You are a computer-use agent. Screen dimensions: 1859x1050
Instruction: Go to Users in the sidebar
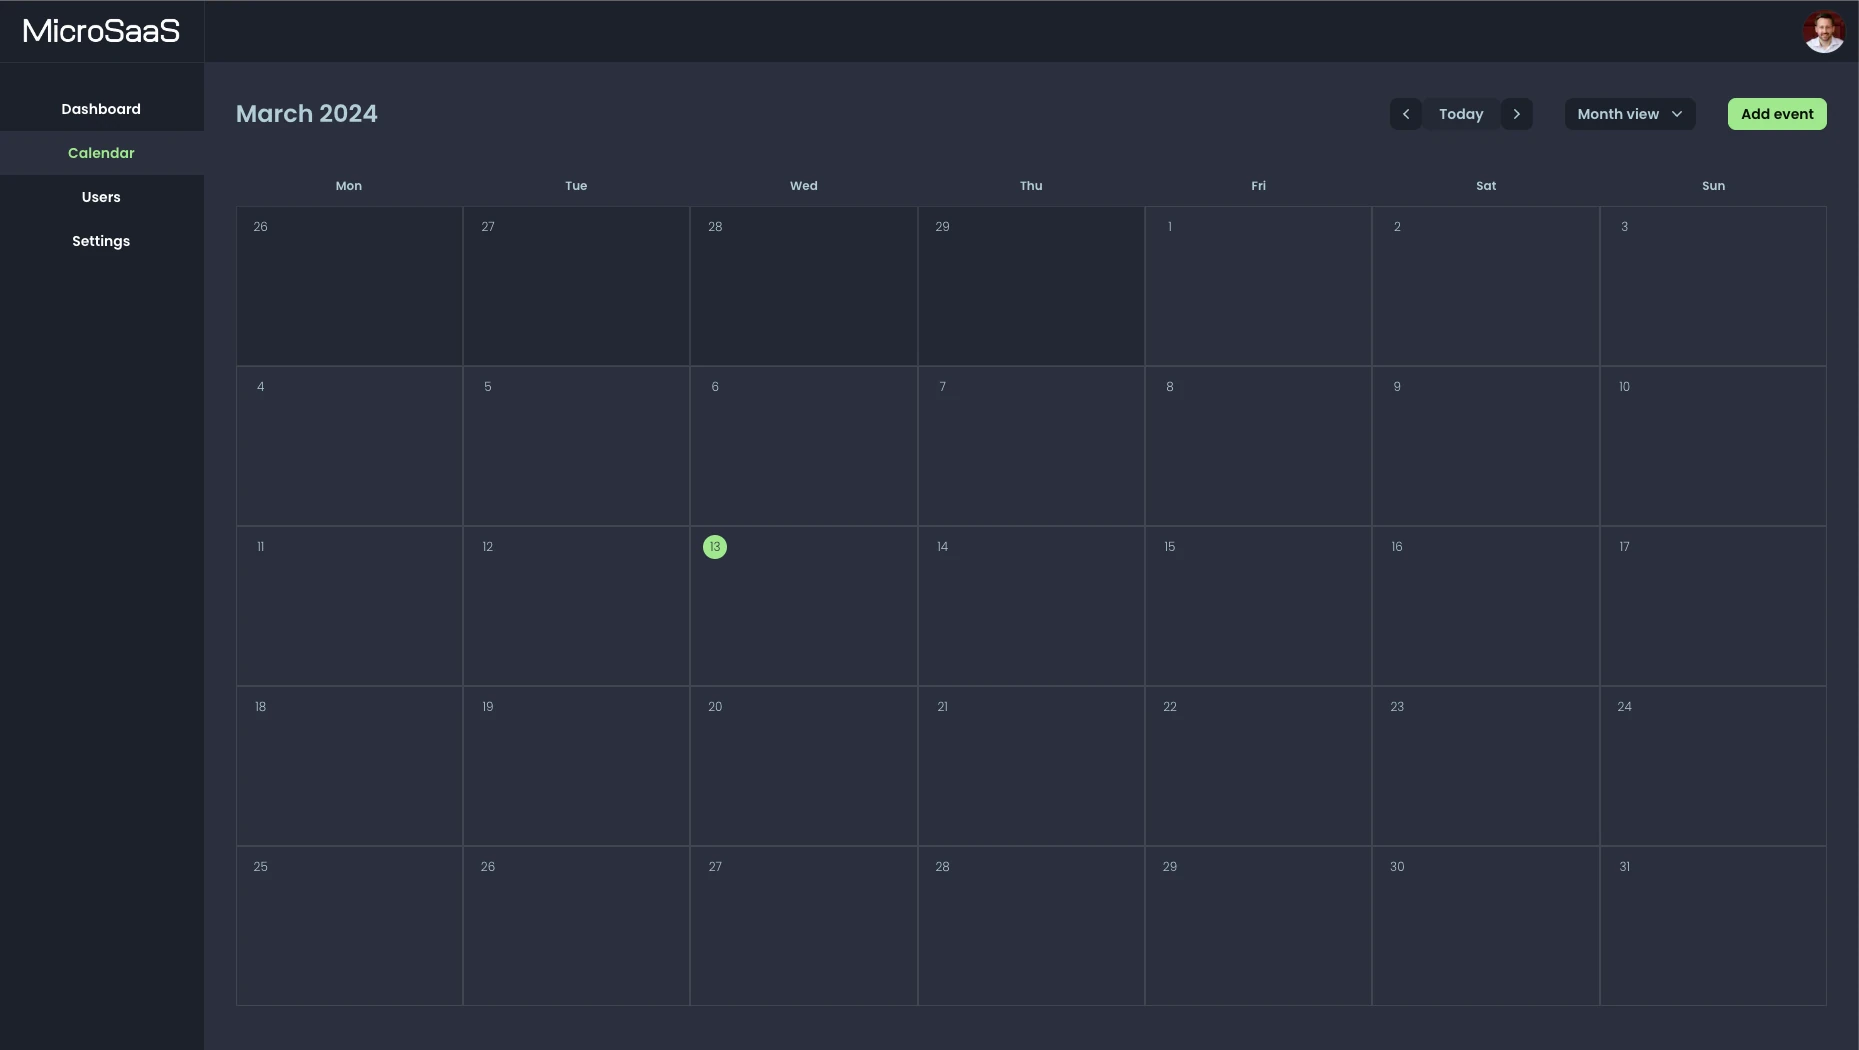[x=101, y=197]
